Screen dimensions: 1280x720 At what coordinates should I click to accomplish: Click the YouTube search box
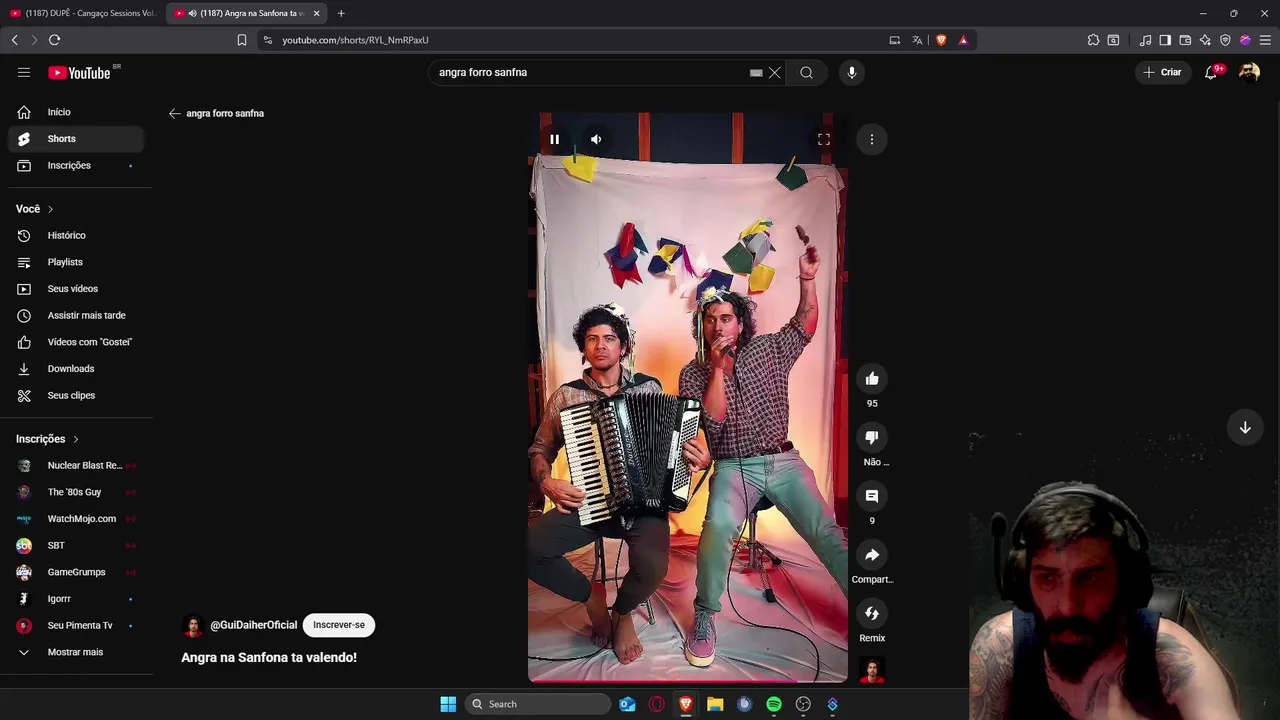coord(590,72)
